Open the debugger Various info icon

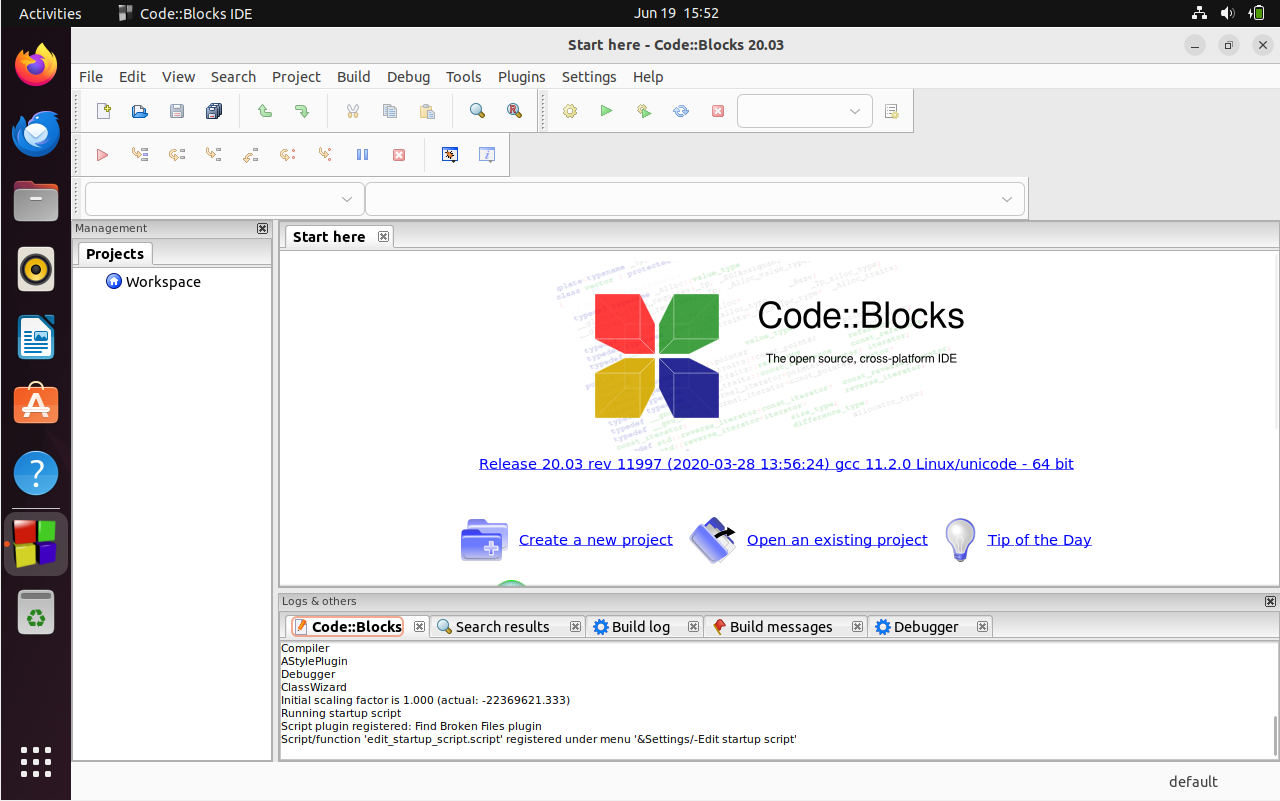pyautogui.click(x=487, y=155)
